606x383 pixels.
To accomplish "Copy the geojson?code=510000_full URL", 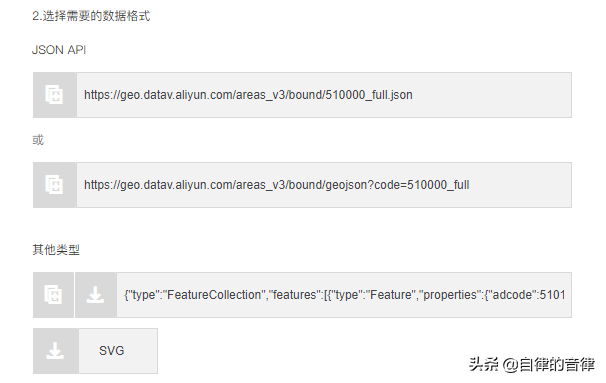I will [54, 185].
